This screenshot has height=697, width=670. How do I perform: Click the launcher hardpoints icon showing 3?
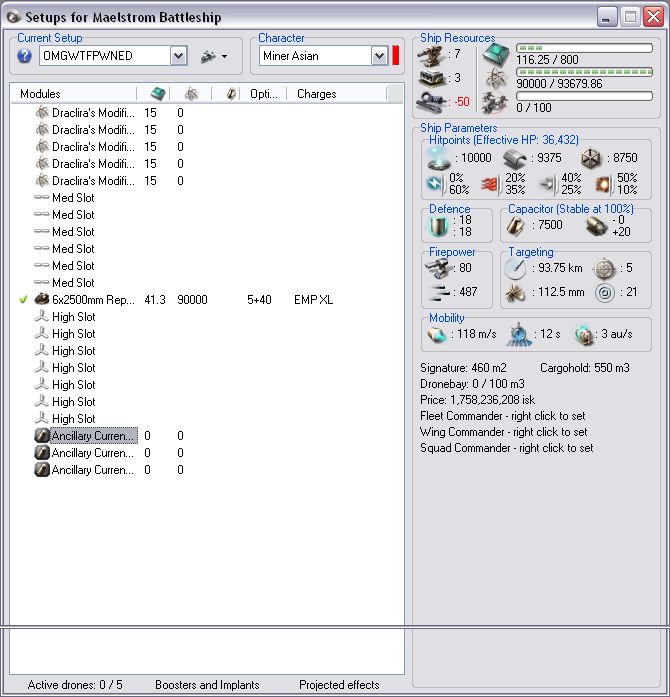click(x=432, y=79)
